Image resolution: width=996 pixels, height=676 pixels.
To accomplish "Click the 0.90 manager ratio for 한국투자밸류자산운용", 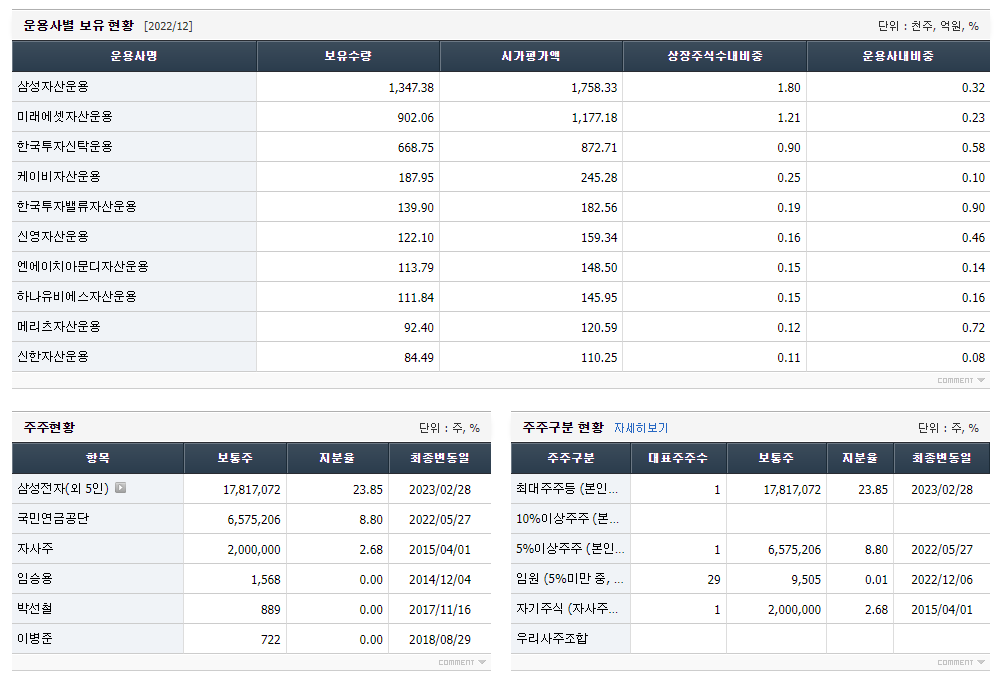I will [973, 208].
